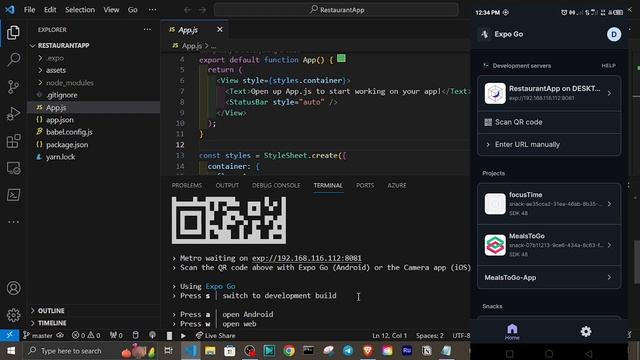
Task: Open the Run and Debug view
Action: coord(13,114)
